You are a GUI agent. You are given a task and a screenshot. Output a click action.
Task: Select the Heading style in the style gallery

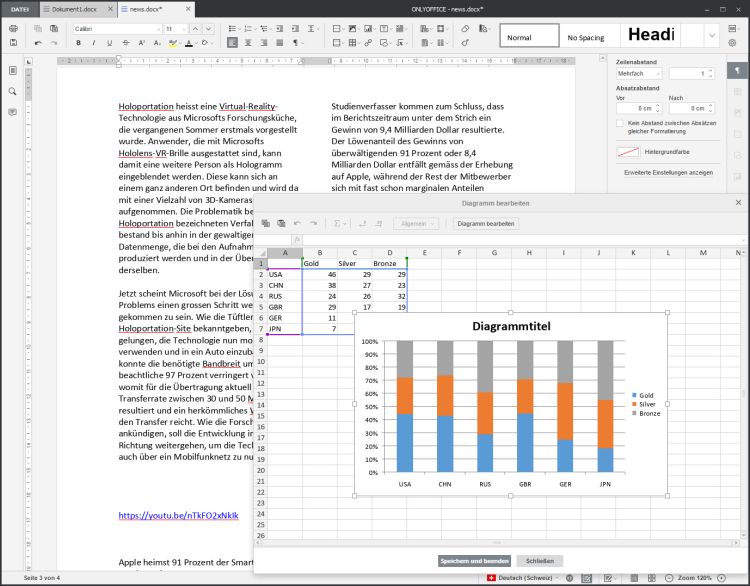[x=650, y=36]
